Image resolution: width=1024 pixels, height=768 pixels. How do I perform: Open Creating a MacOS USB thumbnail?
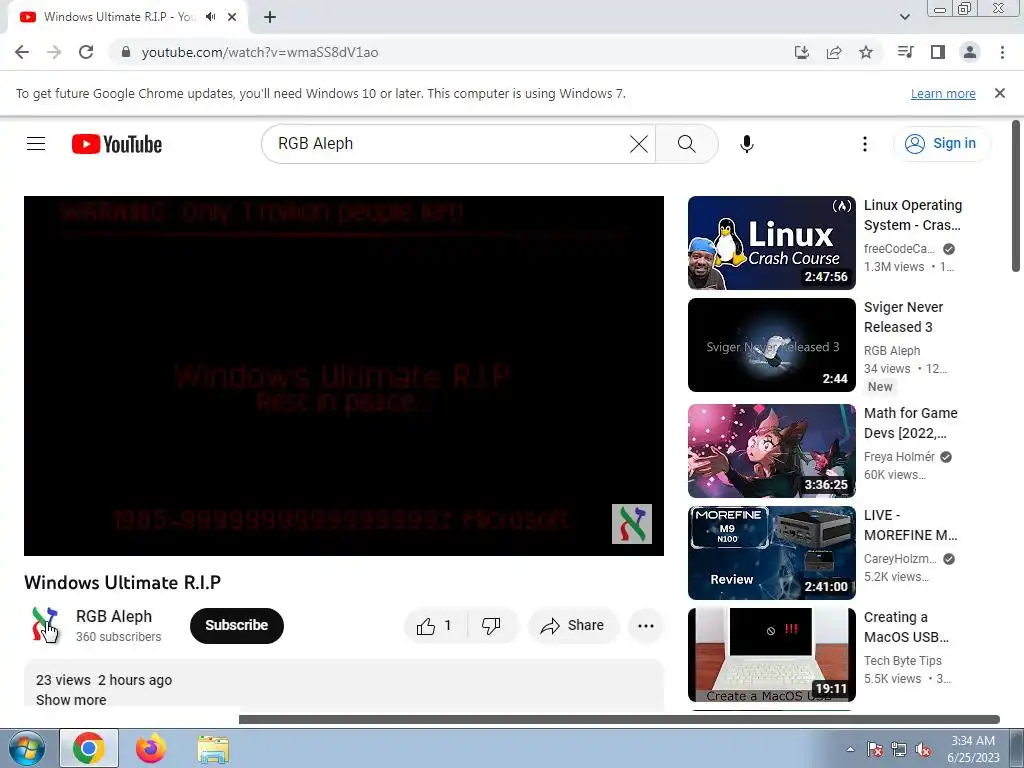click(771, 655)
